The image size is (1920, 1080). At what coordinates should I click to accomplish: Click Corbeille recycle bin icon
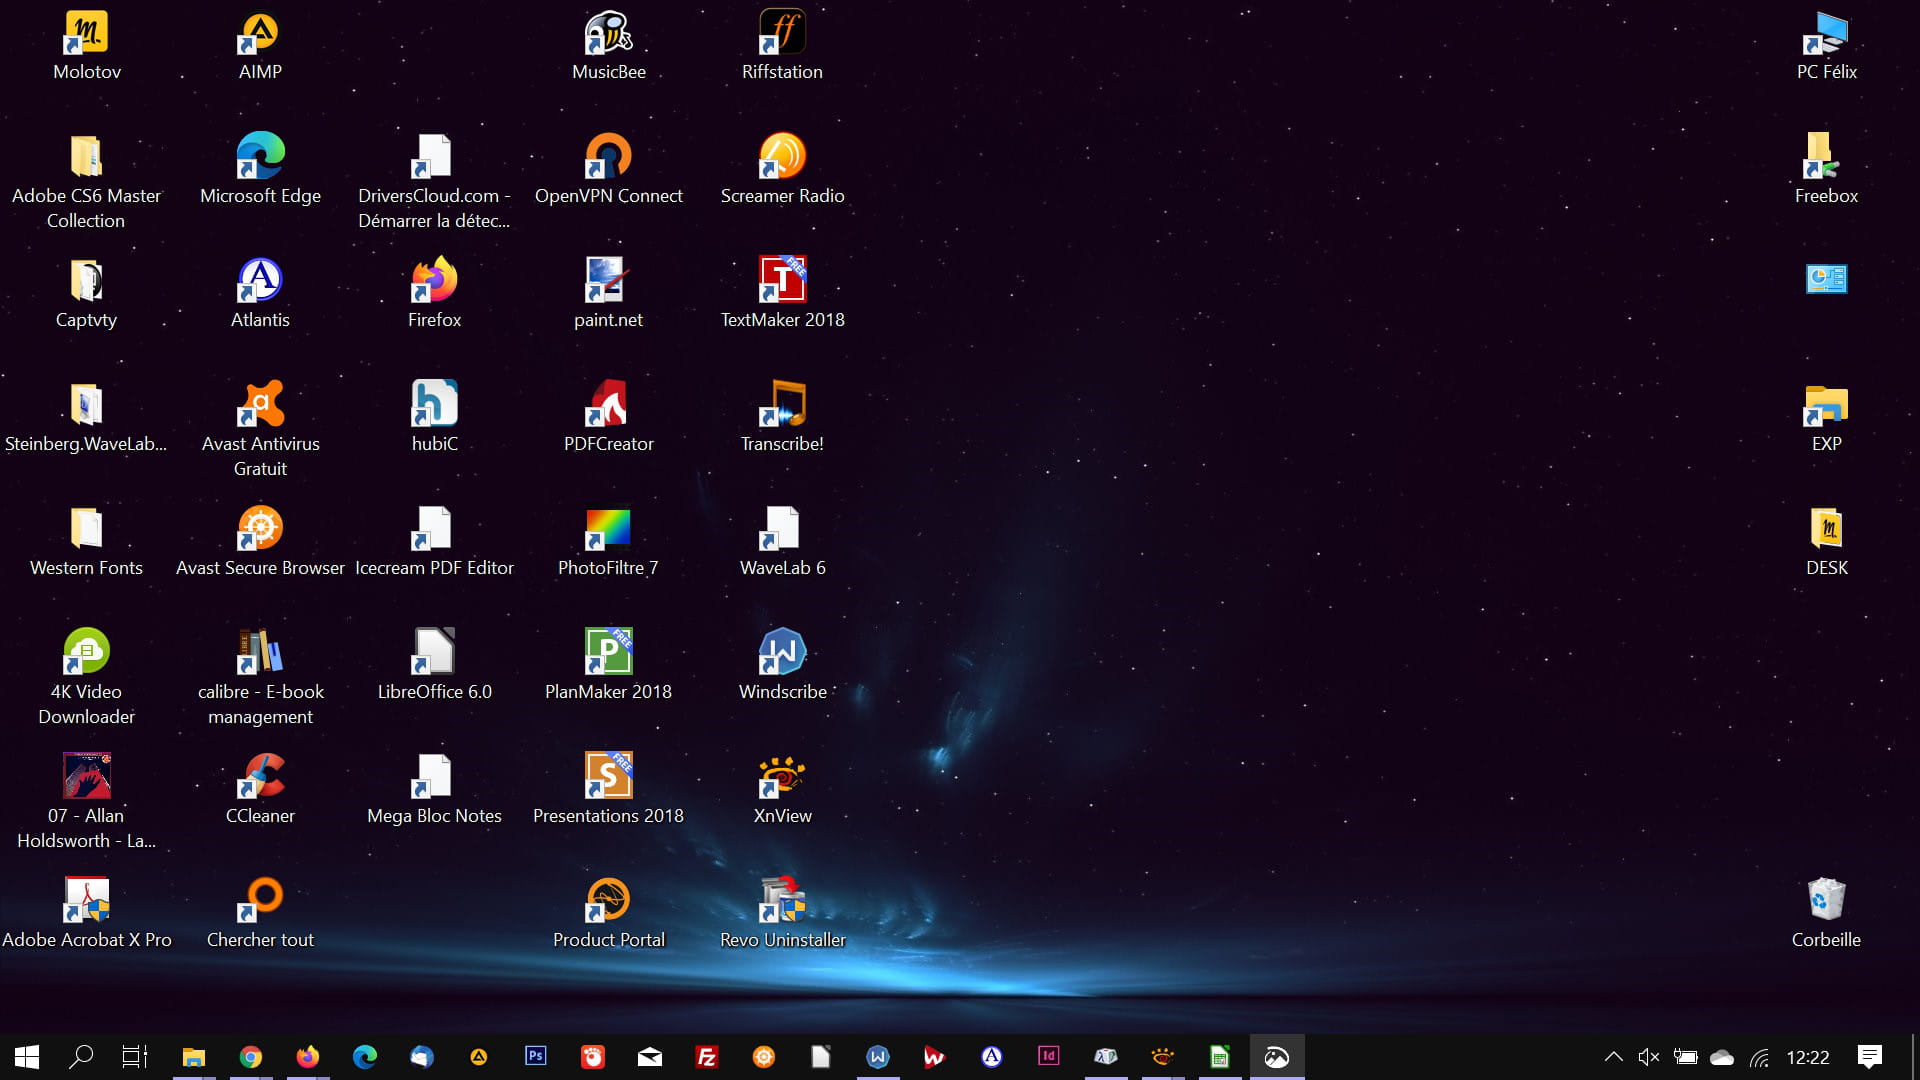[x=1825, y=899]
